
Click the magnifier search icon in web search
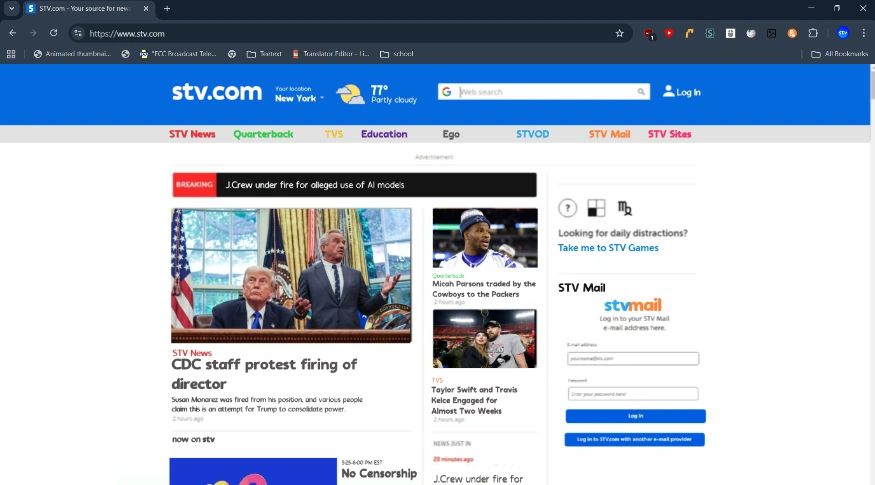641,92
